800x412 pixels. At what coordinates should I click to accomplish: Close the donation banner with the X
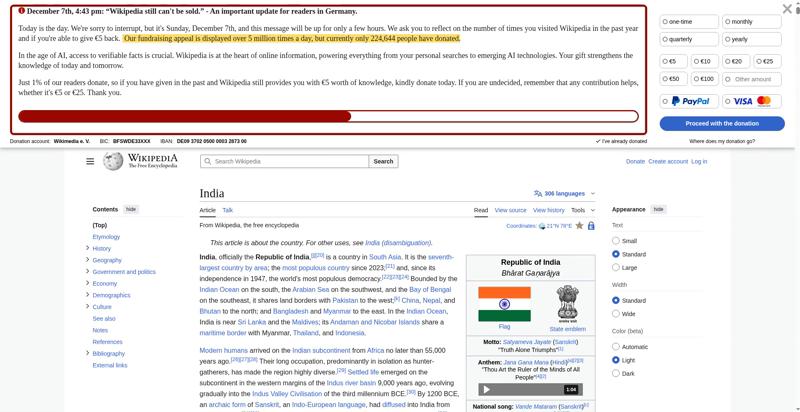(x=787, y=9)
